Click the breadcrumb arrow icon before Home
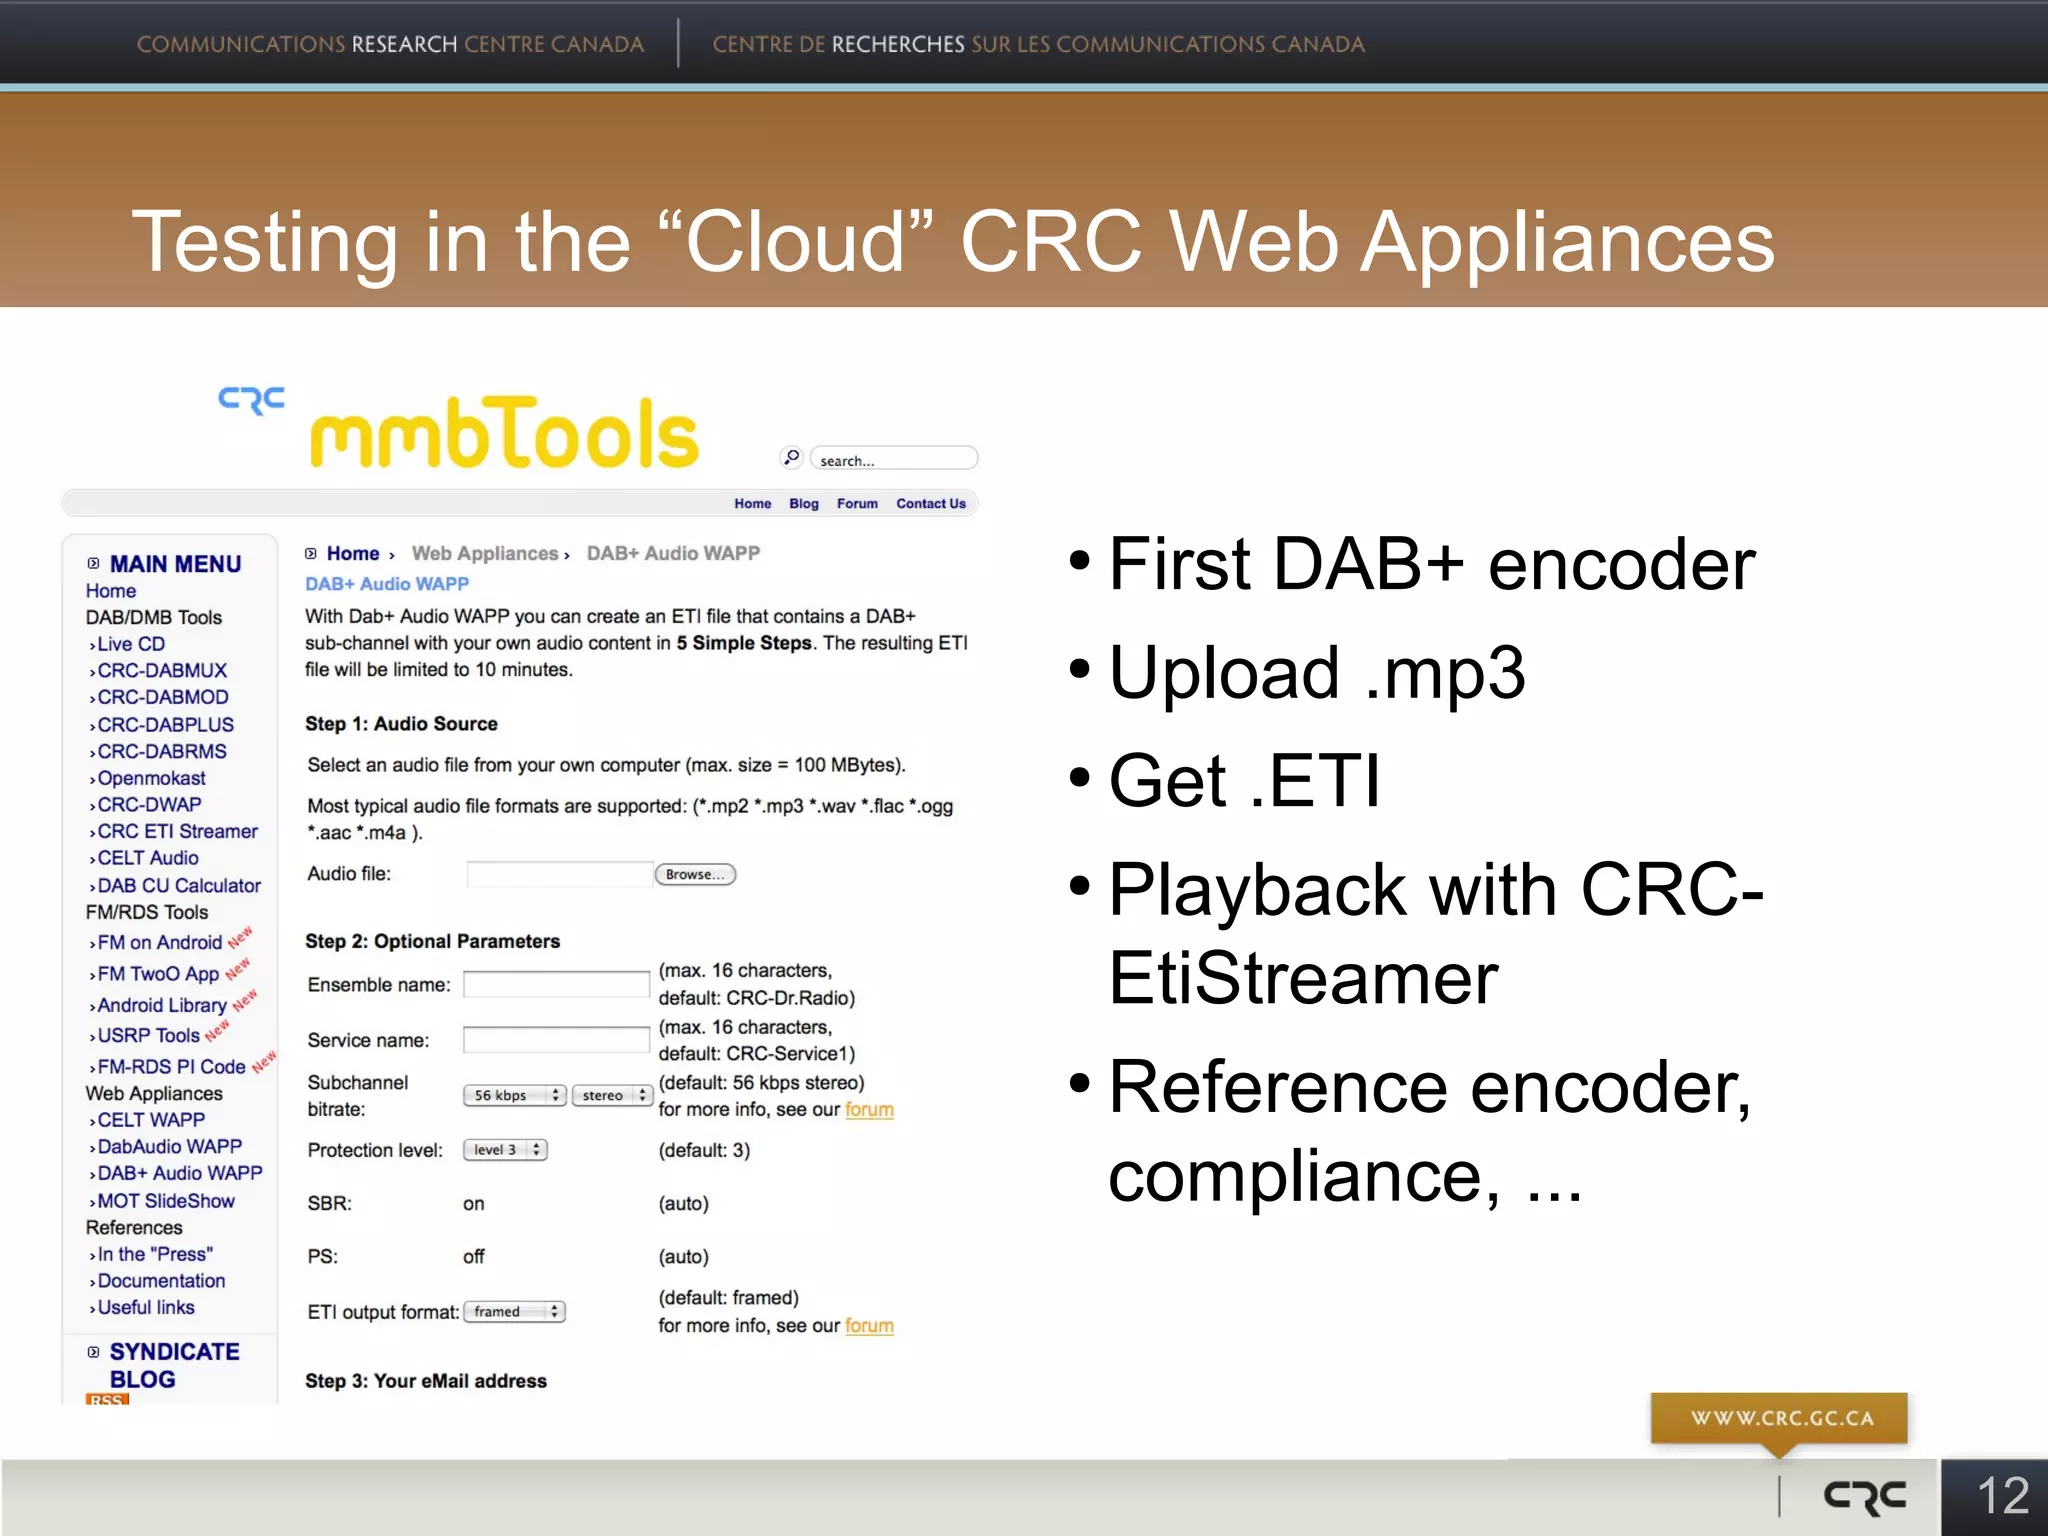Screen dimensions: 2048x1536 pyautogui.click(x=311, y=553)
